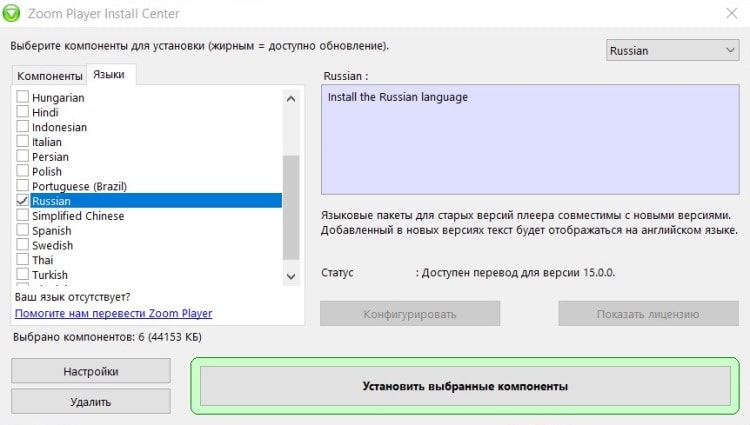Switch to the Компоненты tab
750x425 pixels.
click(50, 76)
